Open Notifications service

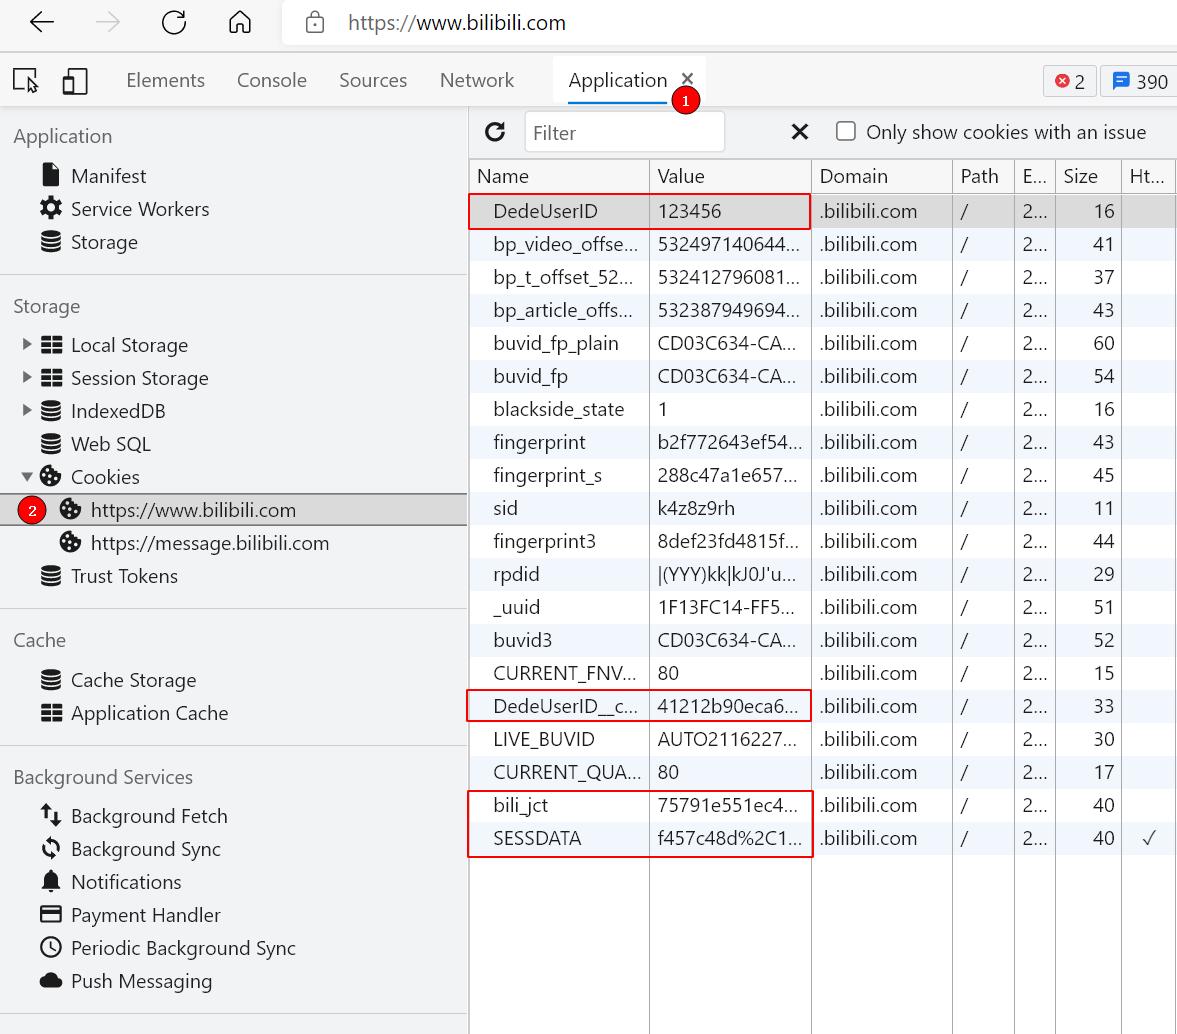click(x=126, y=882)
